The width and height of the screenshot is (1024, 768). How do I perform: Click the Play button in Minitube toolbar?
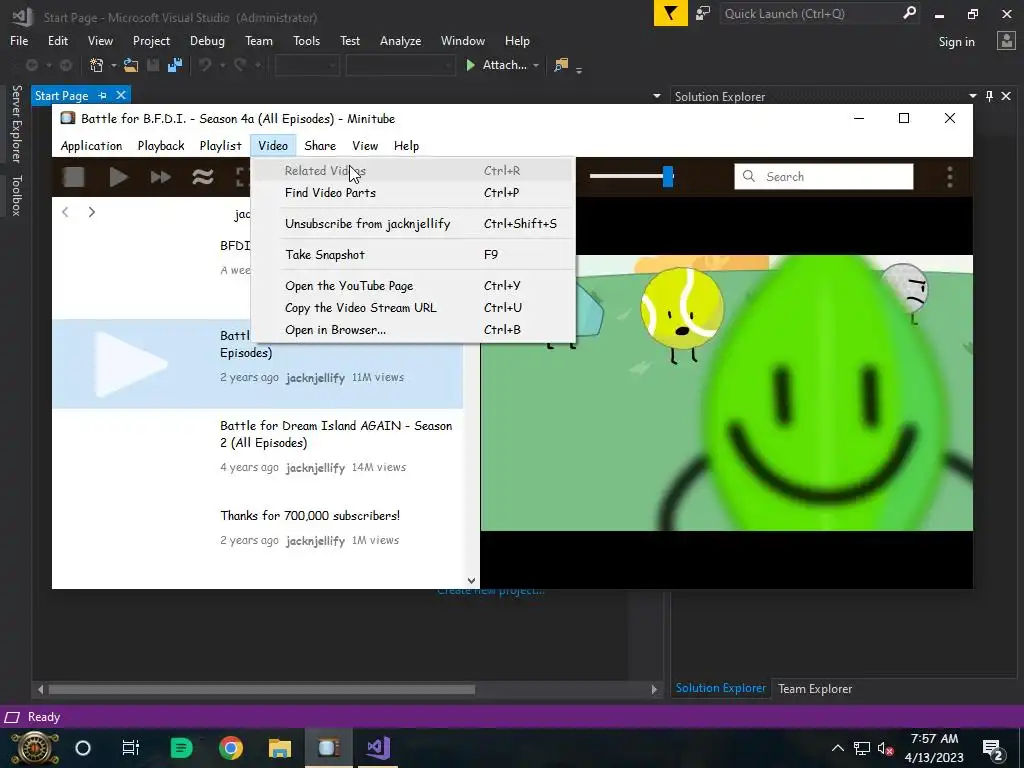pyautogui.click(x=118, y=177)
